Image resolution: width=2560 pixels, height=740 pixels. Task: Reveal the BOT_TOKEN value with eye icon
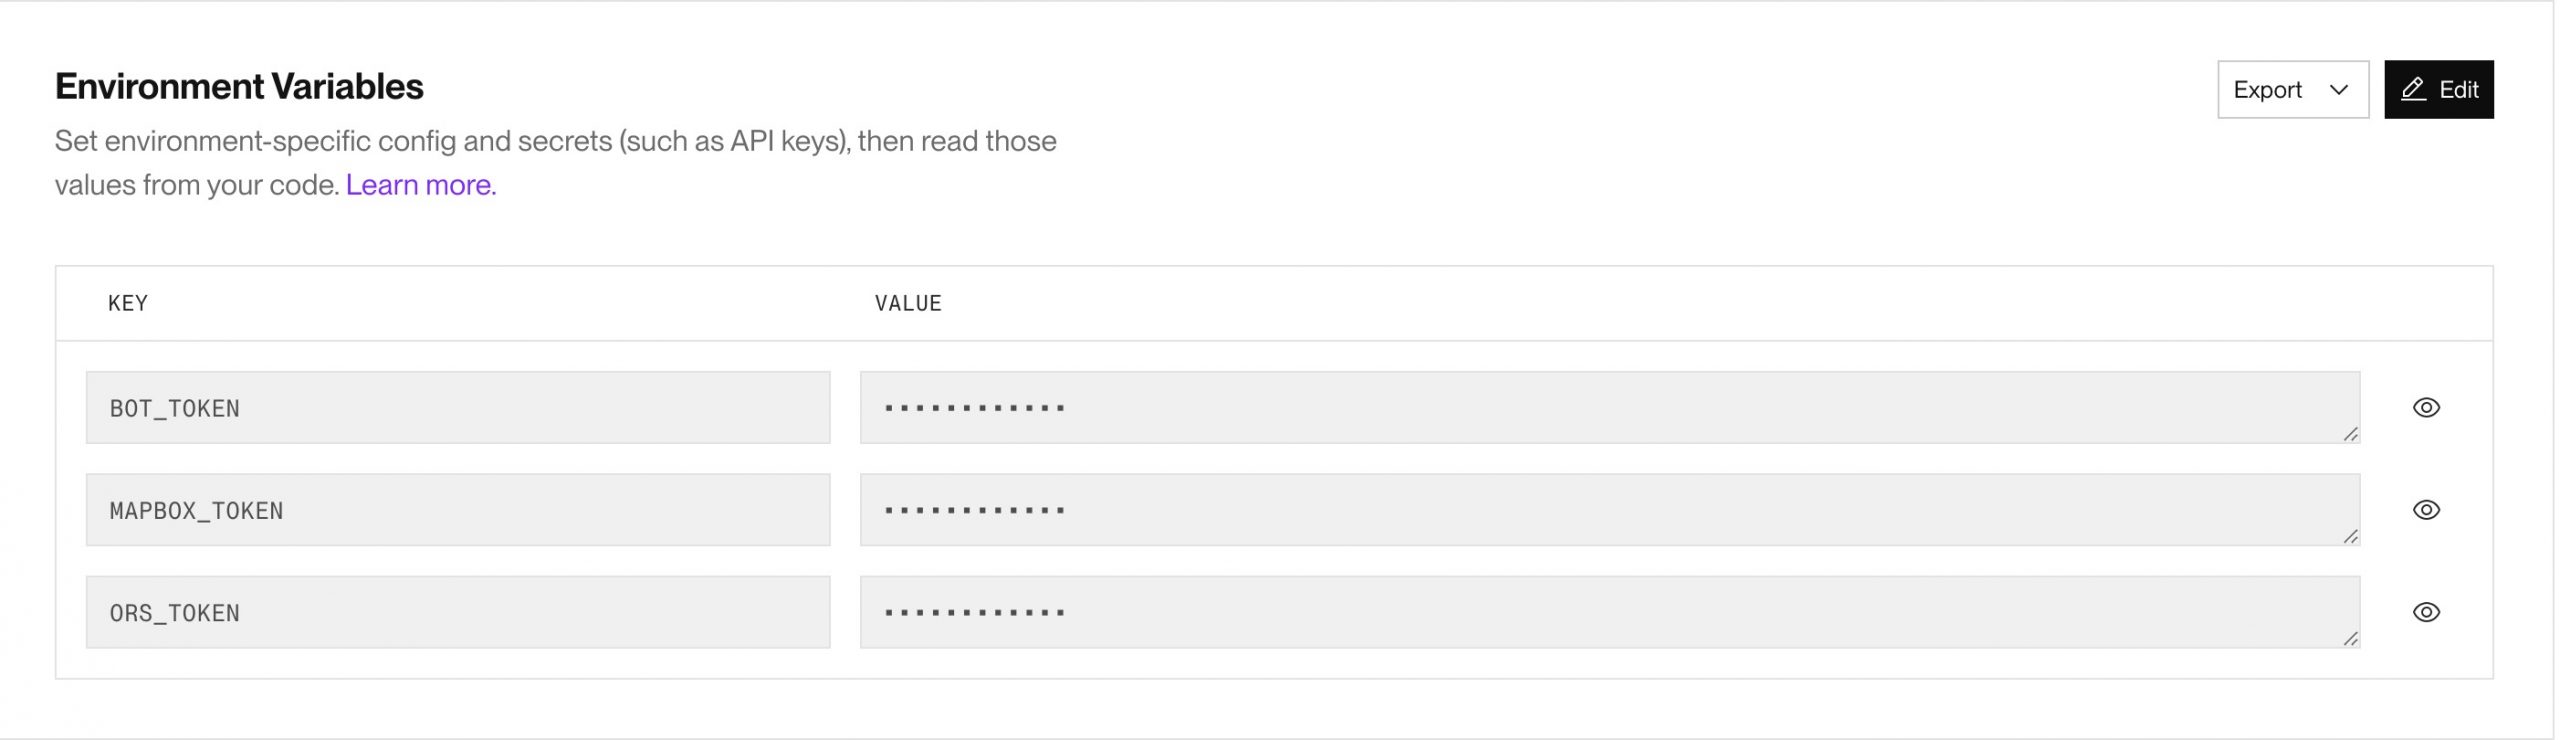pyautogui.click(x=2426, y=408)
